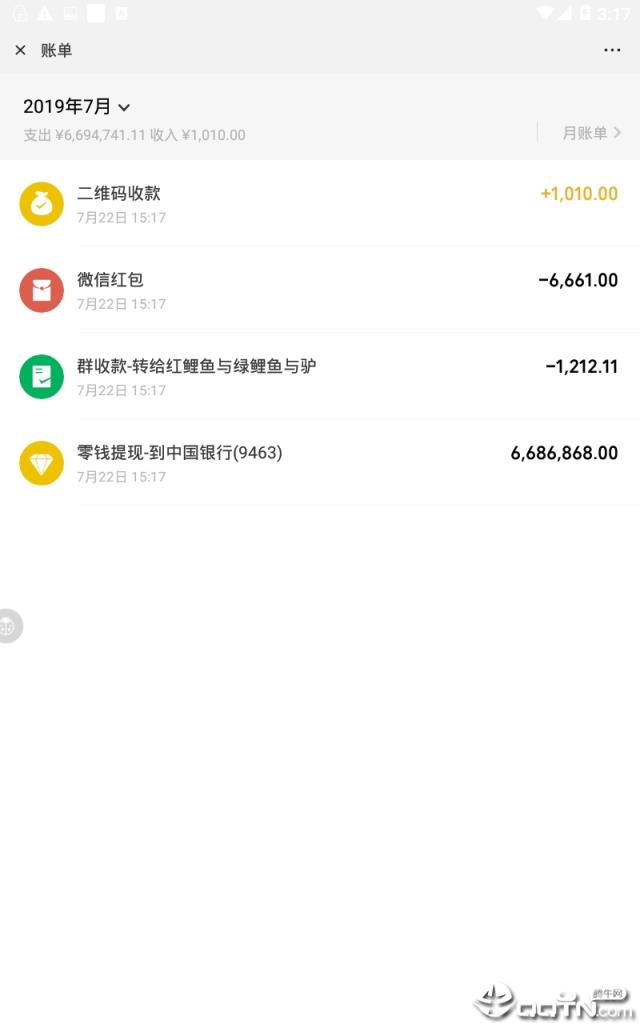Tap the red WeChat red packet icon

point(42,290)
